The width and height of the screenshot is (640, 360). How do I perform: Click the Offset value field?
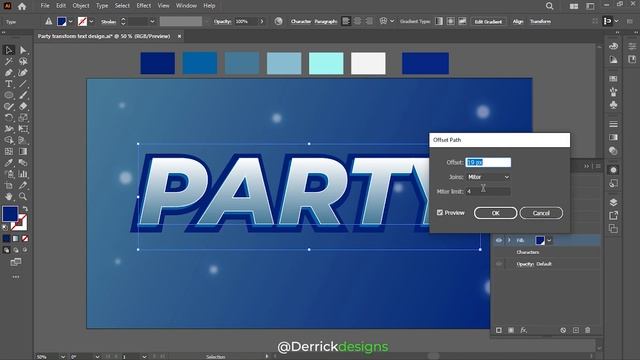point(488,162)
